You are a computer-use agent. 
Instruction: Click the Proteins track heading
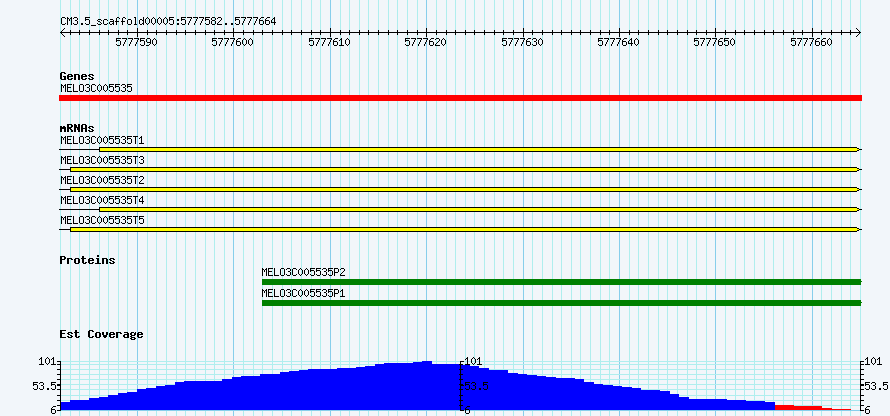click(87, 260)
